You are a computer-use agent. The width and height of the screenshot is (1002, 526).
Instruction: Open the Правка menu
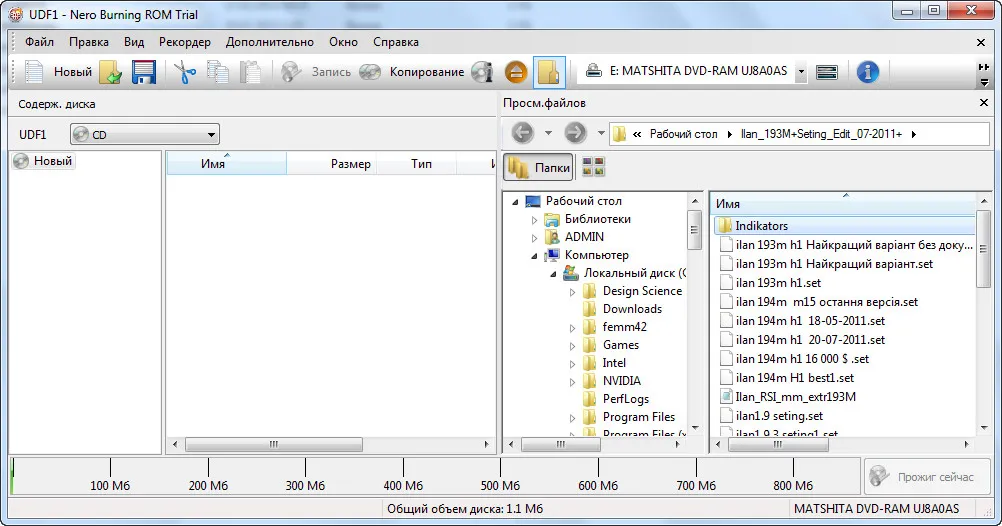click(89, 42)
